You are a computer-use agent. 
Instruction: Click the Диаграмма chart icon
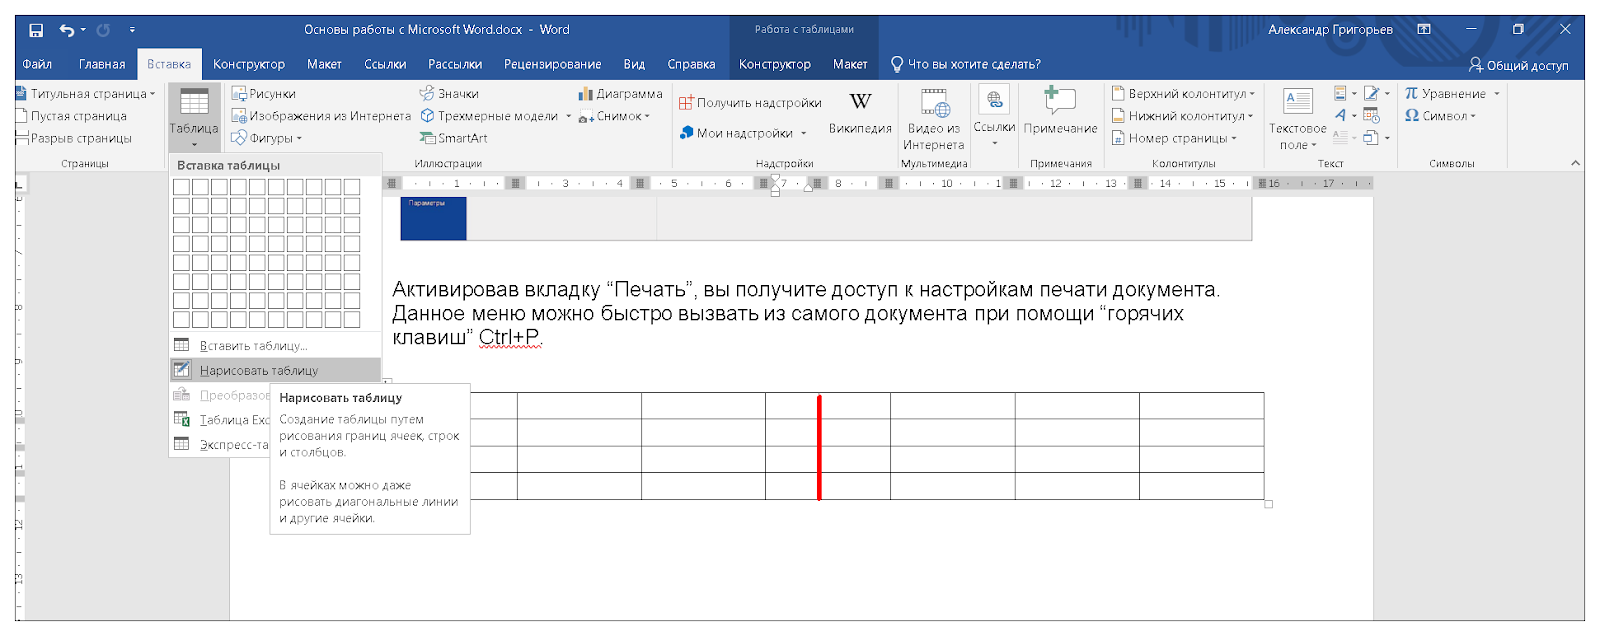click(x=586, y=94)
